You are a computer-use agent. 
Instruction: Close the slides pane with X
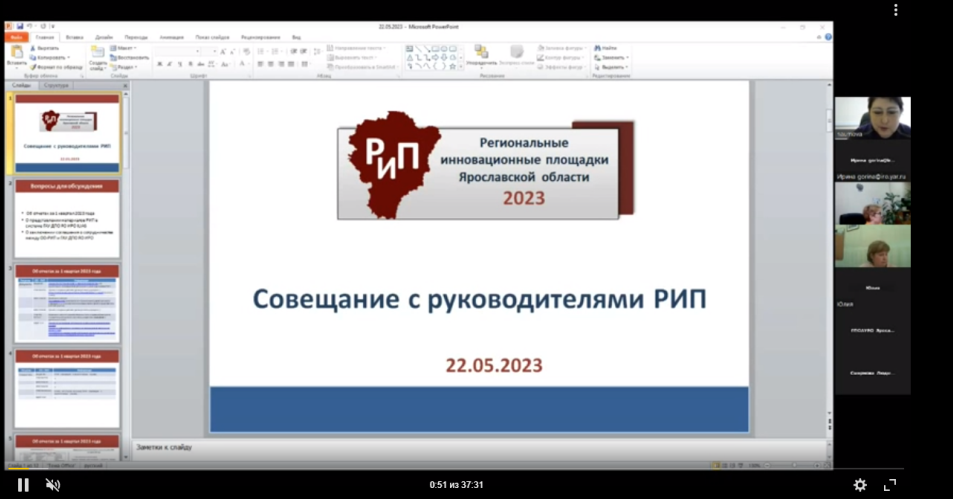point(125,86)
